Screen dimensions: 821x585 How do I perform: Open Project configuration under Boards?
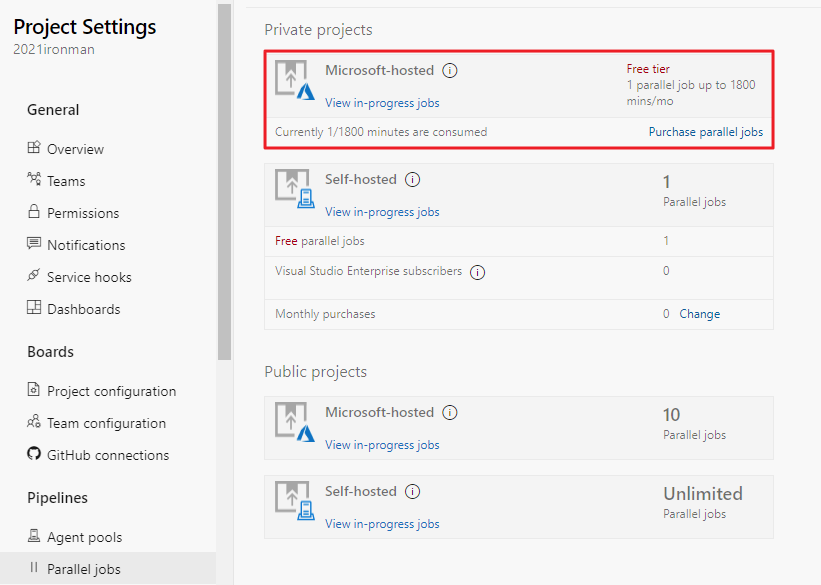[x=111, y=391]
